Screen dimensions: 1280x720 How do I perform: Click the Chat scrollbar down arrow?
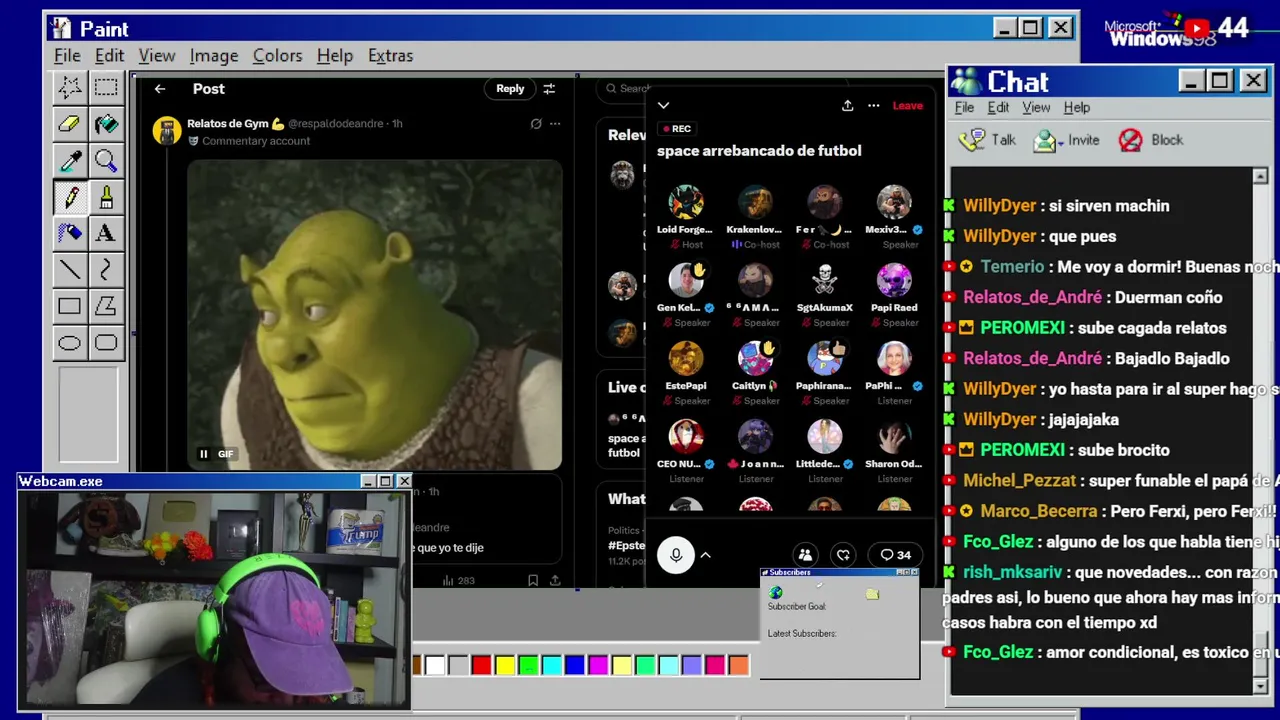tap(1260, 686)
